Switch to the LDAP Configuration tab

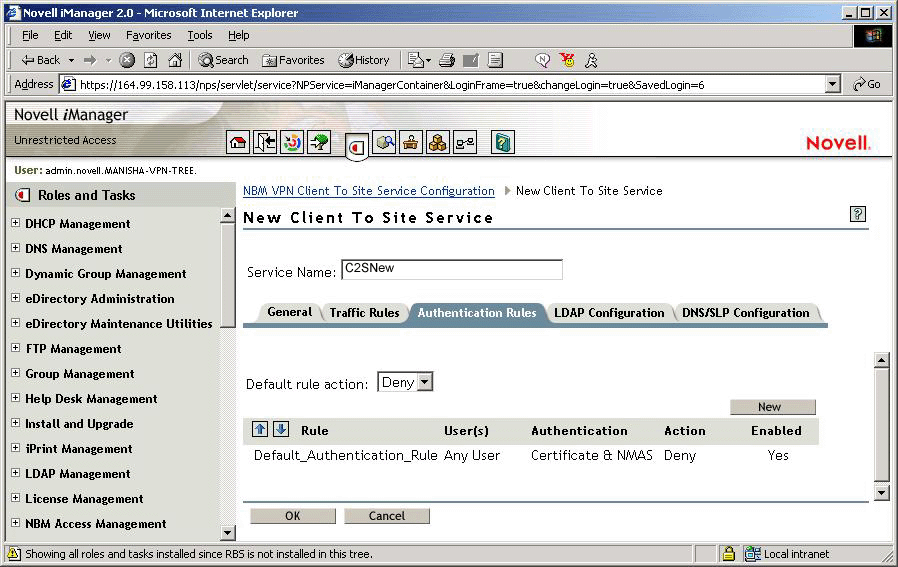tap(609, 313)
